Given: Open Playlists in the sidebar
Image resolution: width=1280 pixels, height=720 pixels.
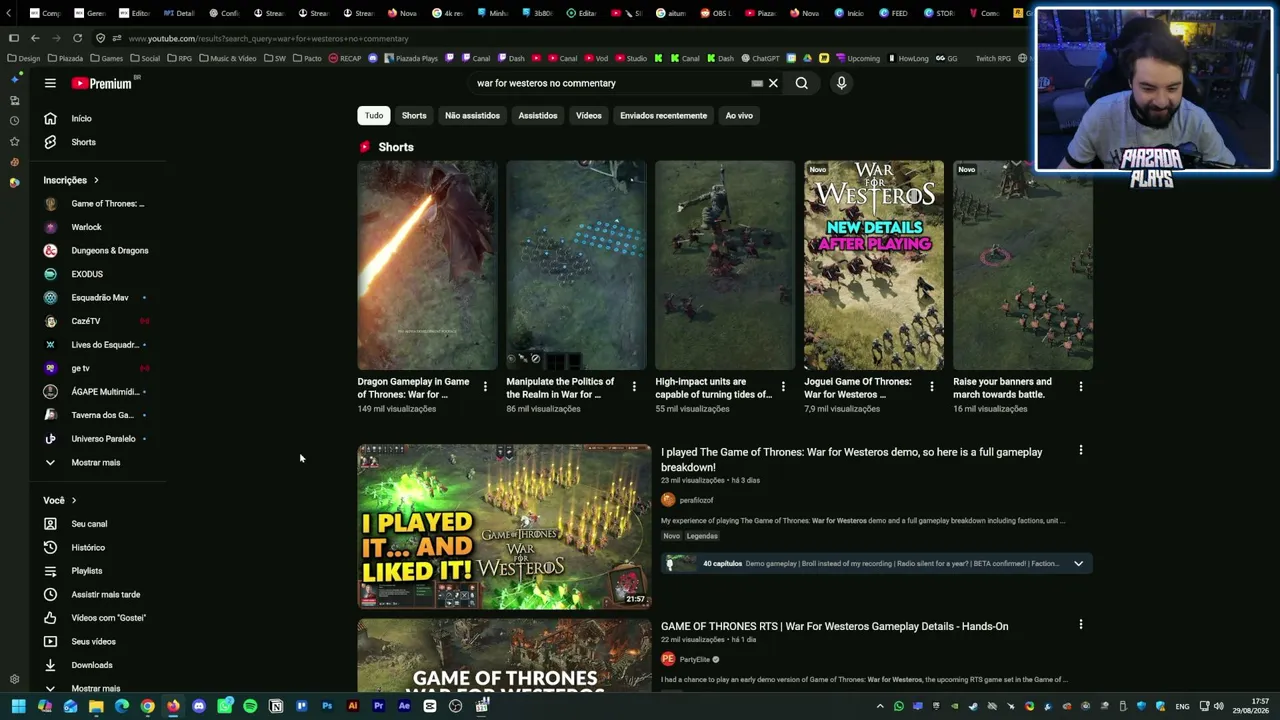Looking at the screenshot, I should (x=100, y=571).
